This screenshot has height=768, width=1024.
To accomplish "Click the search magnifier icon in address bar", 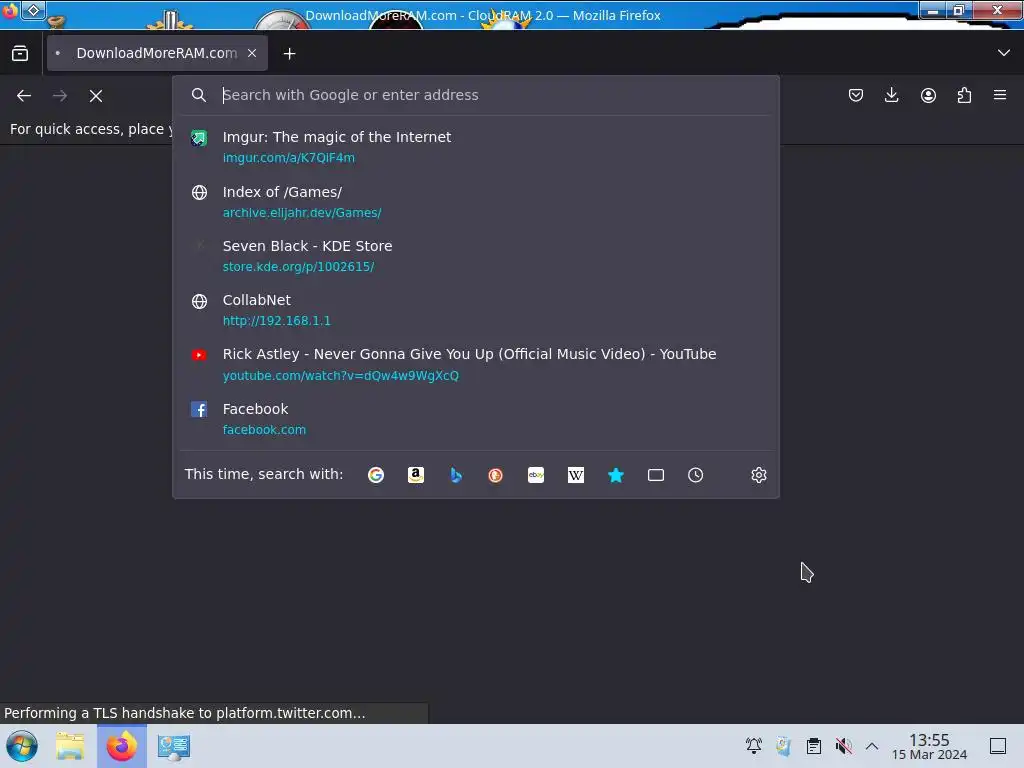I will point(199,95).
